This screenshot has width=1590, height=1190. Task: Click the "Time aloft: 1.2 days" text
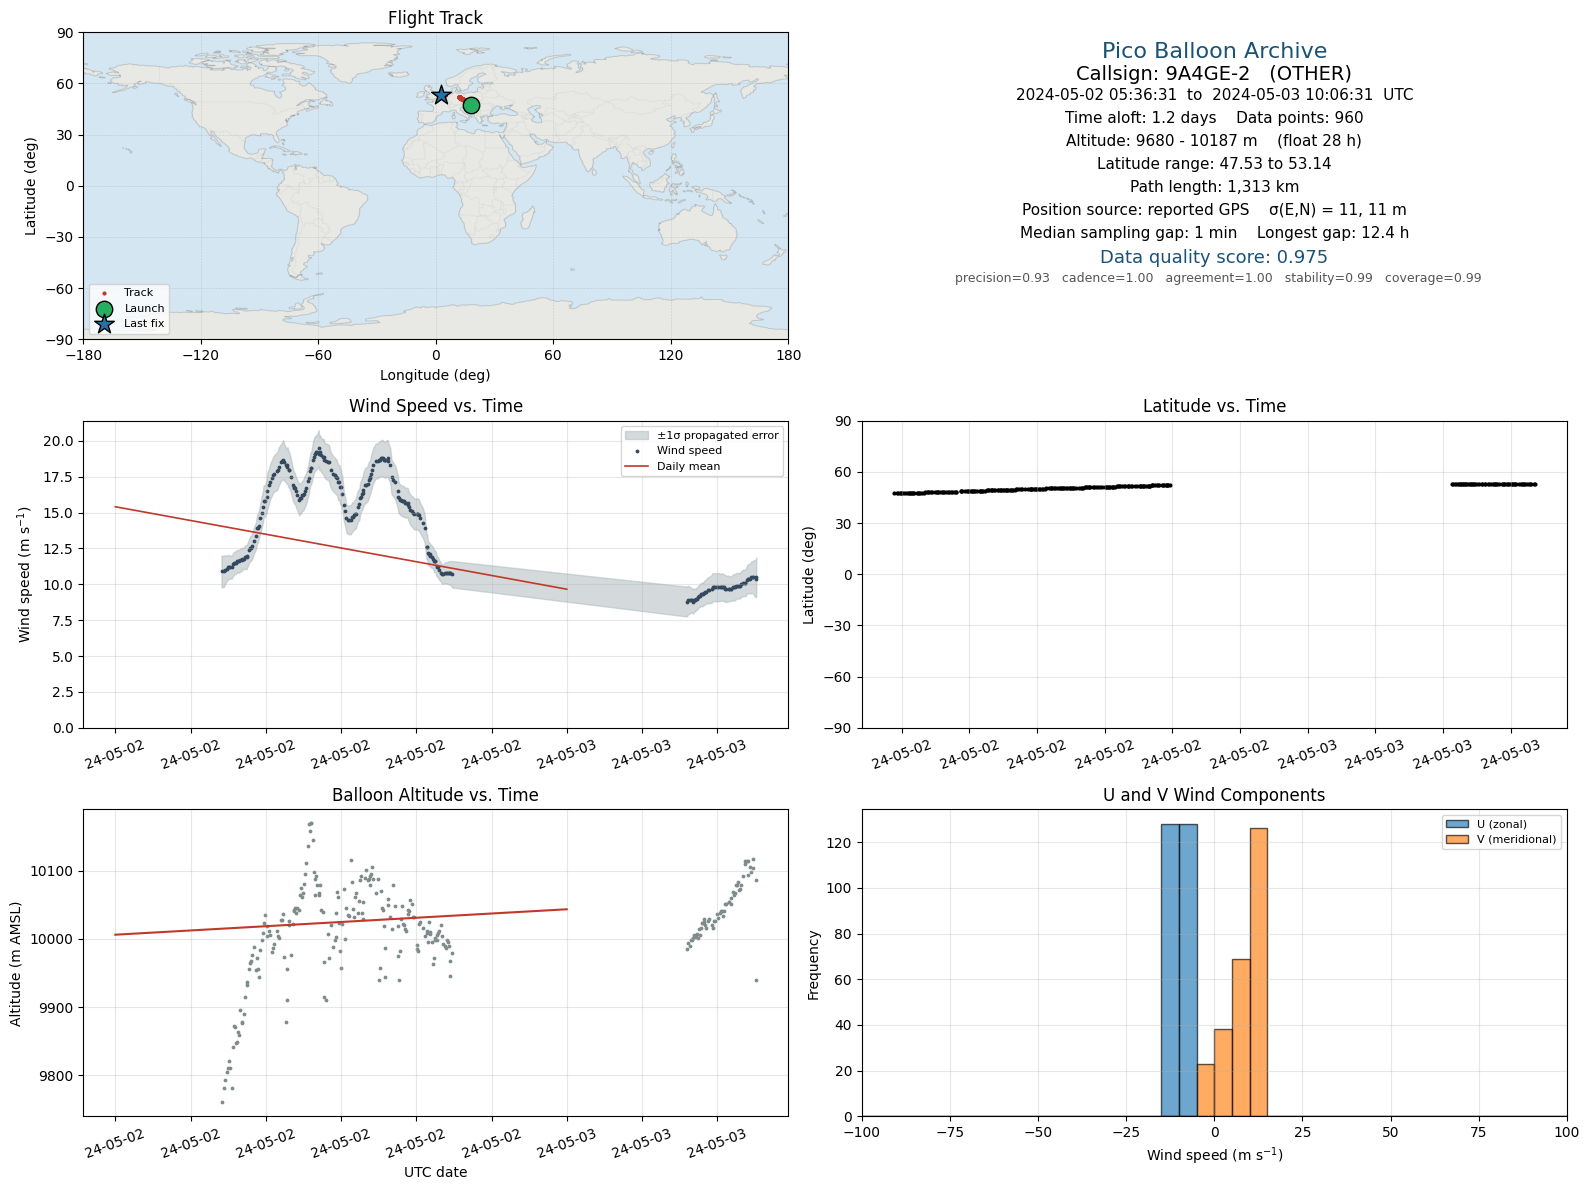(1140, 118)
